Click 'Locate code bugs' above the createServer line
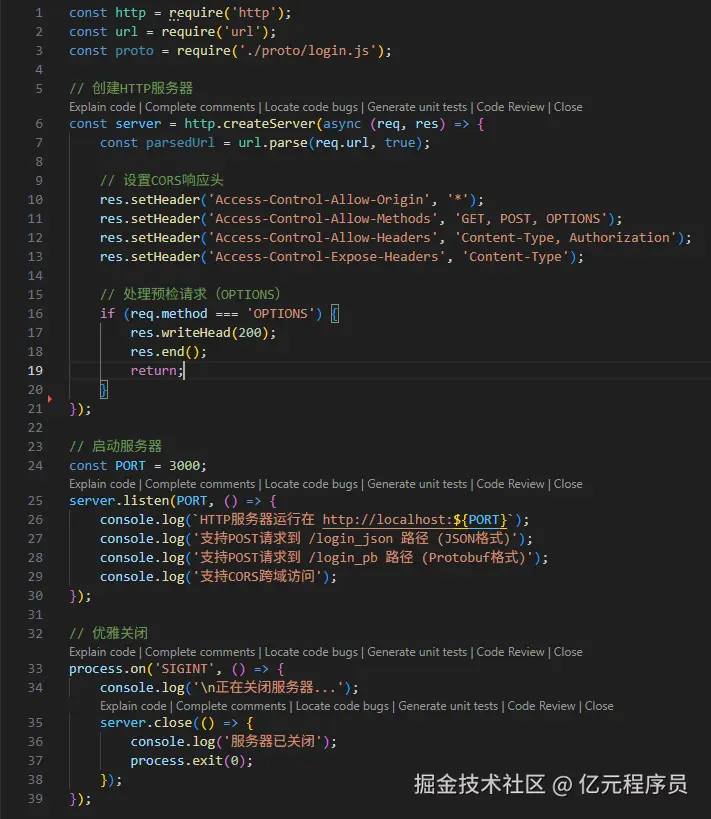Image resolution: width=711 pixels, height=819 pixels. (x=311, y=107)
